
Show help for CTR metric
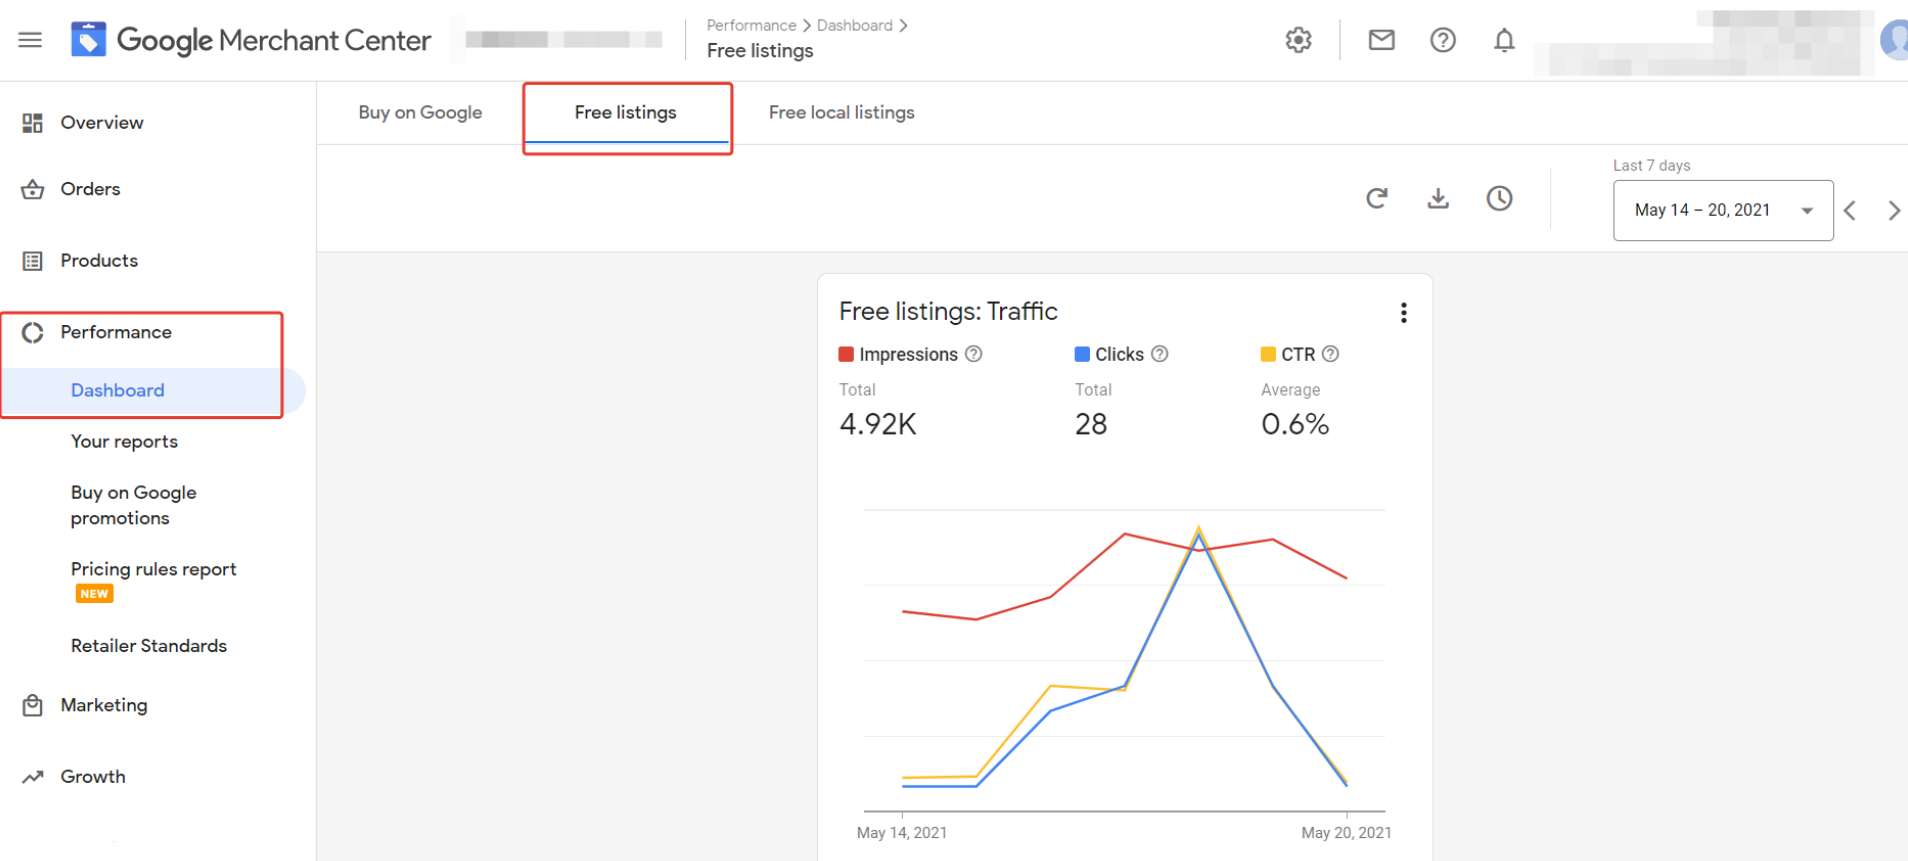click(x=1330, y=354)
